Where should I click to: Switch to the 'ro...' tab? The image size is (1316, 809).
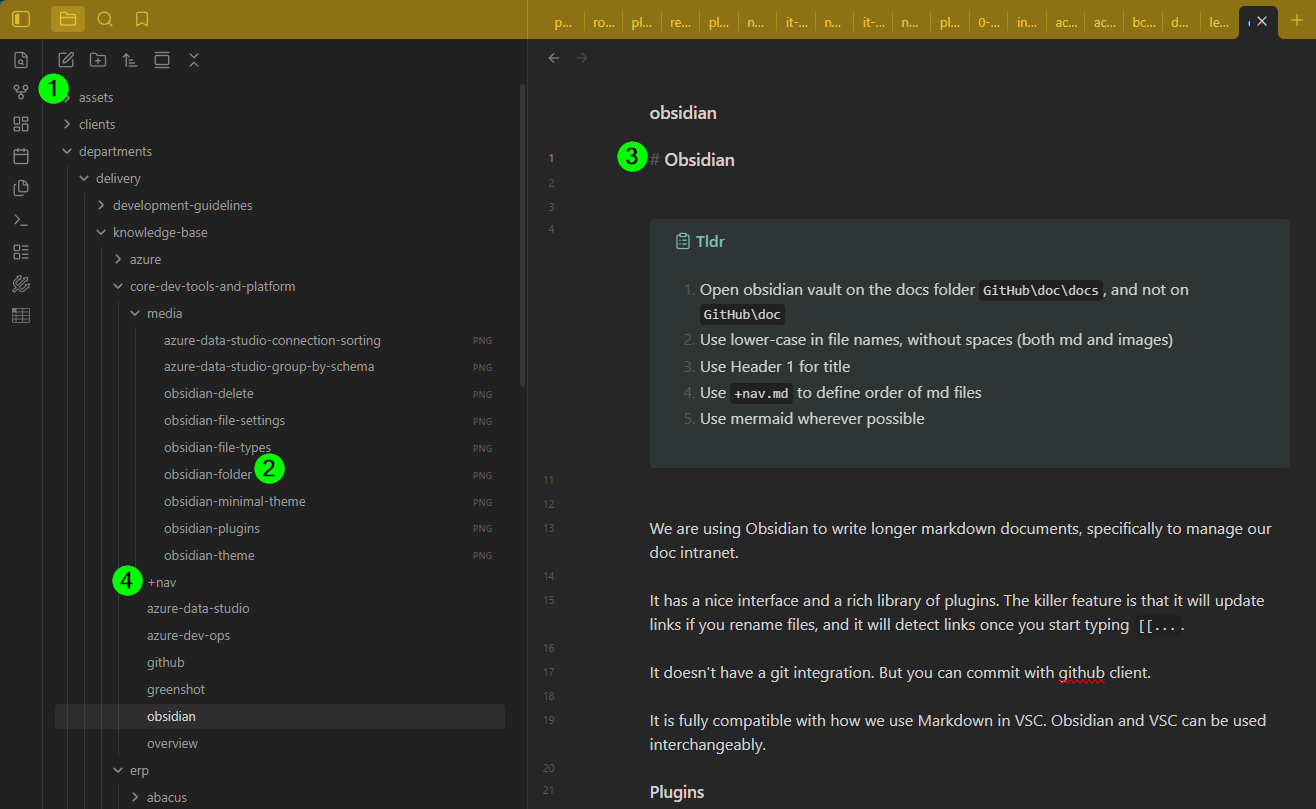click(603, 21)
